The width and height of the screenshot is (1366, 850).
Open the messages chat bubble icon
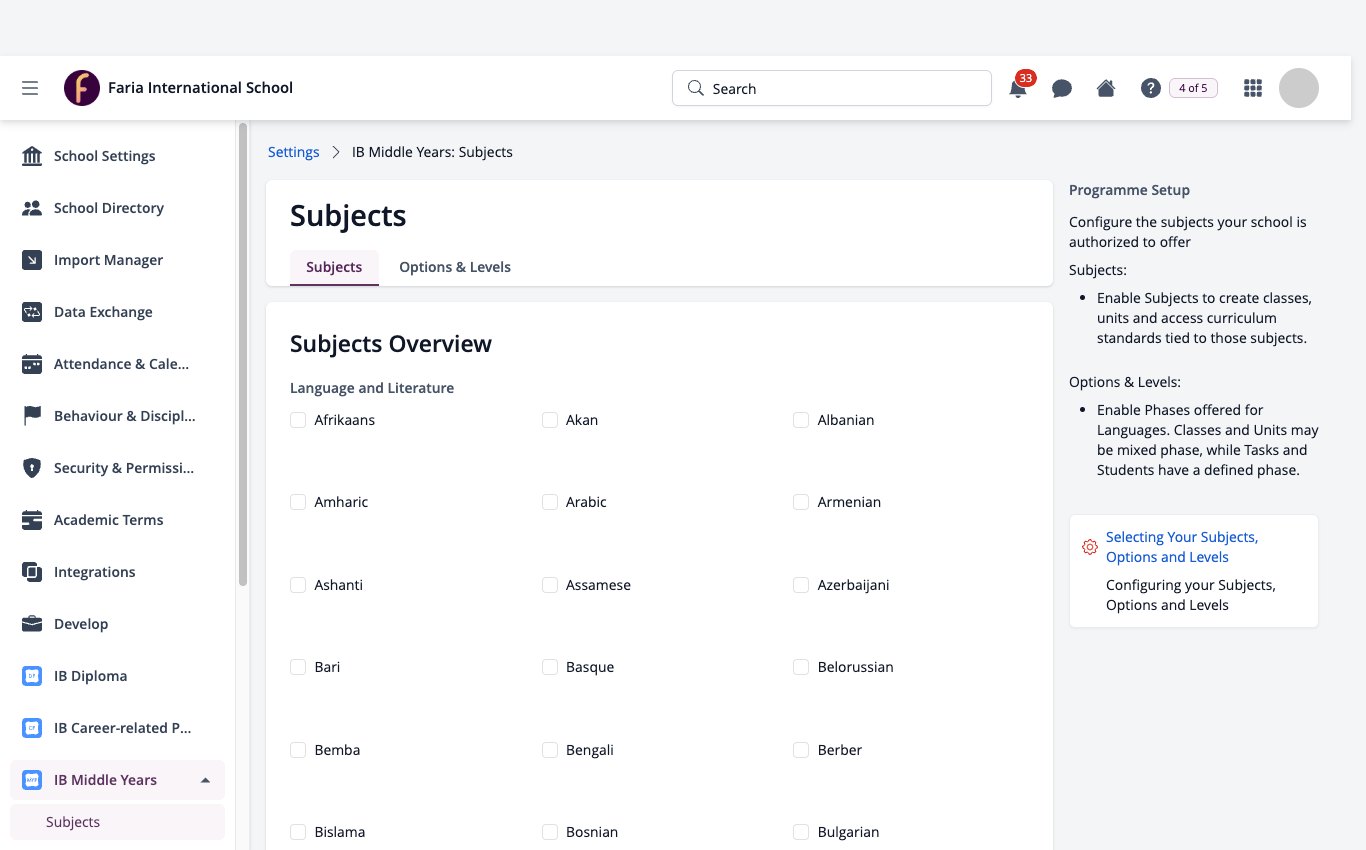point(1062,88)
